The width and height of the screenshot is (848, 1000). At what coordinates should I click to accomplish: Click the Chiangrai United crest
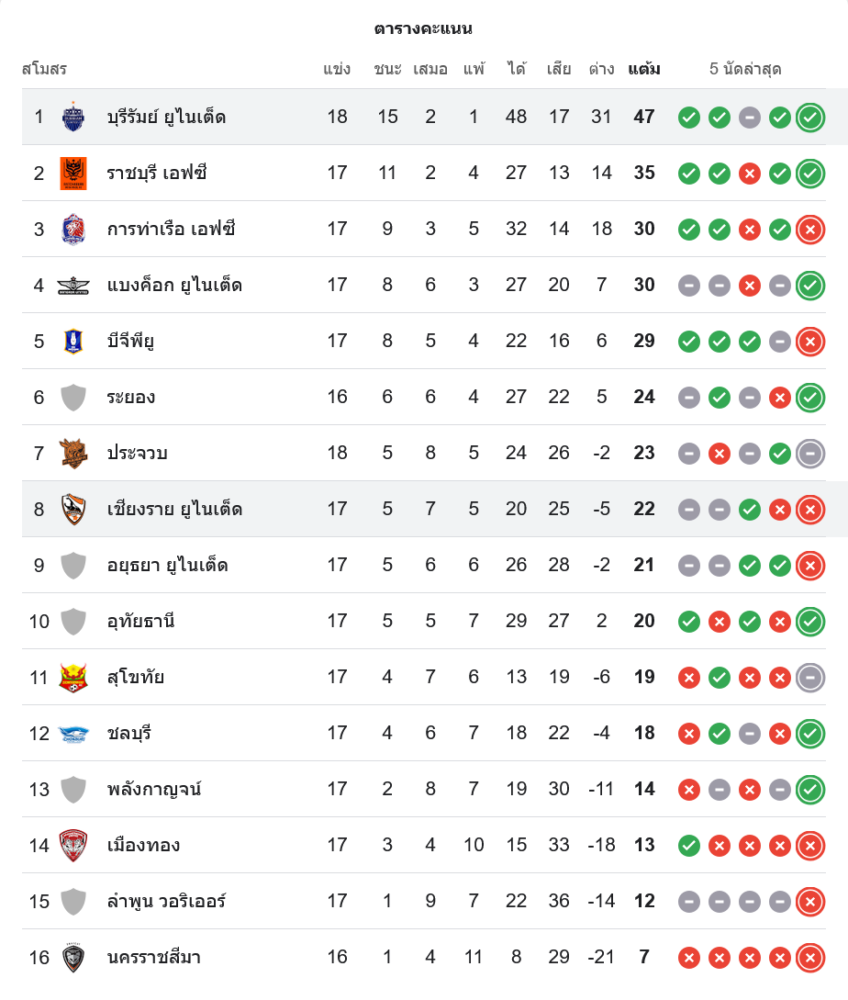pyautogui.click(x=73, y=509)
